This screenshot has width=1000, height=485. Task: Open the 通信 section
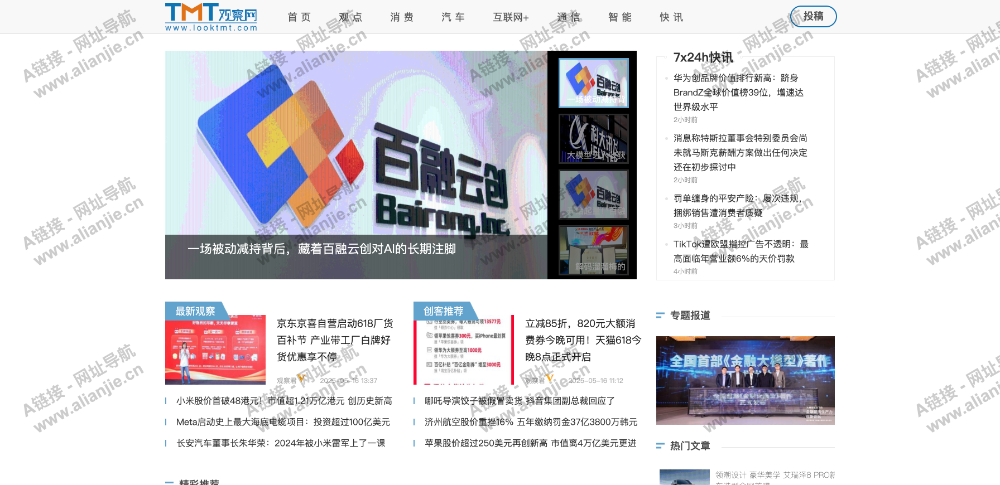pyautogui.click(x=568, y=17)
